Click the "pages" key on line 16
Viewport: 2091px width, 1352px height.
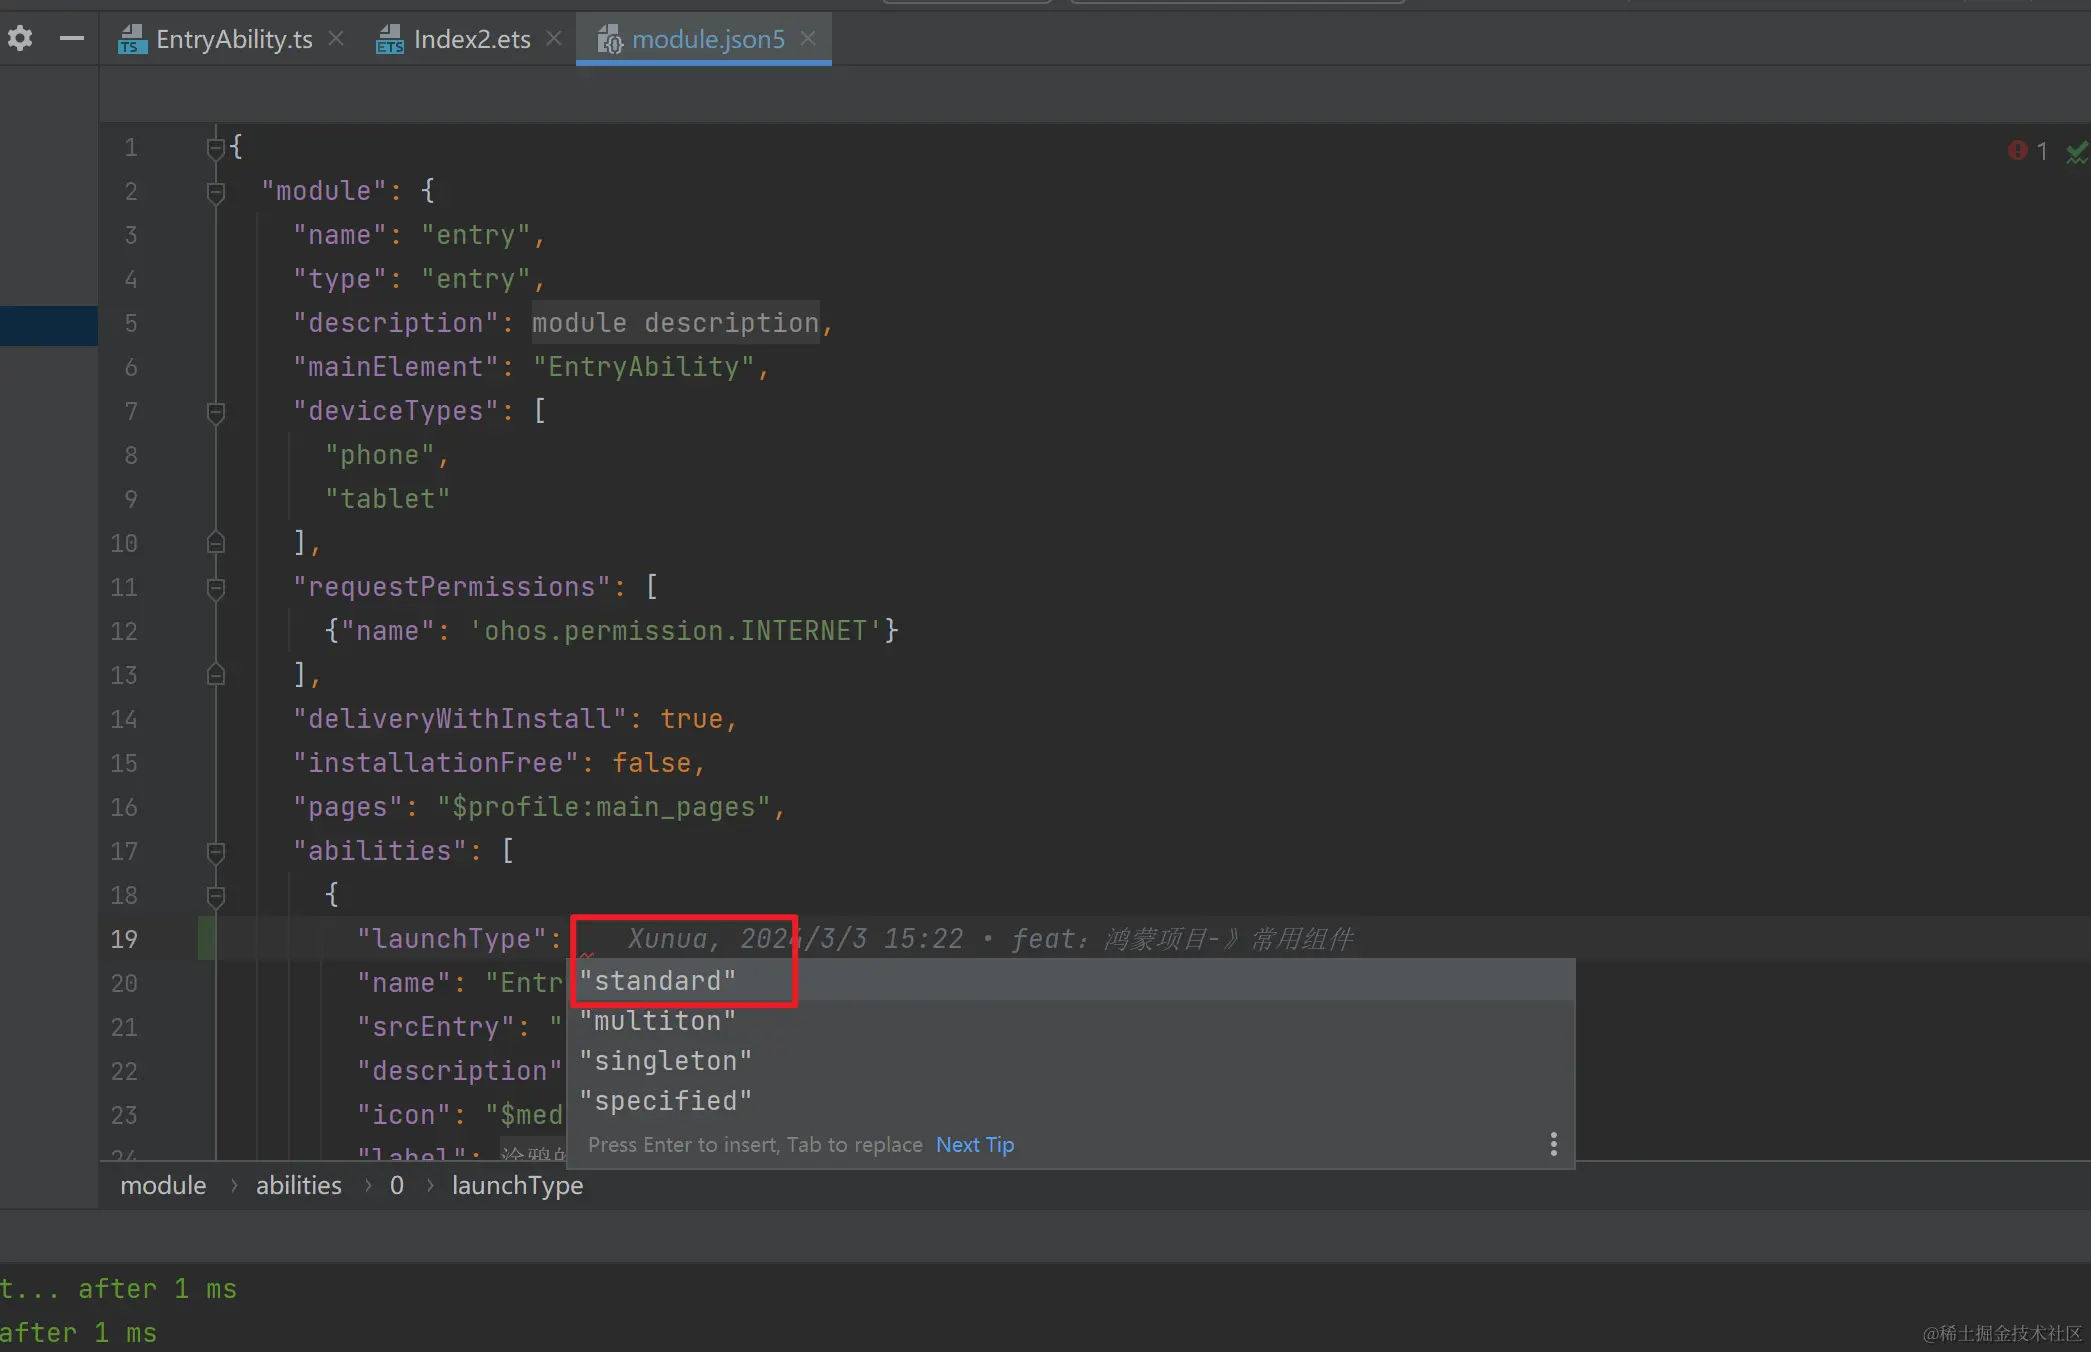pos(347,807)
